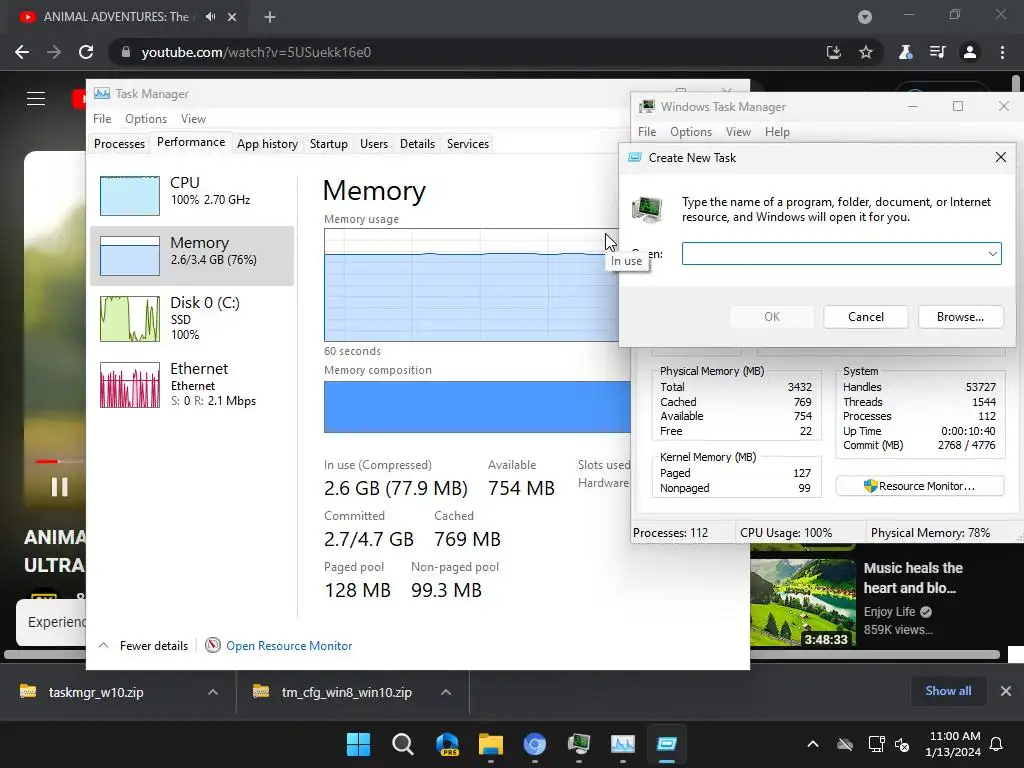Screen dimensions: 1024x768
Task: Open notifications bell in system tray
Action: [x=997, y=744]
